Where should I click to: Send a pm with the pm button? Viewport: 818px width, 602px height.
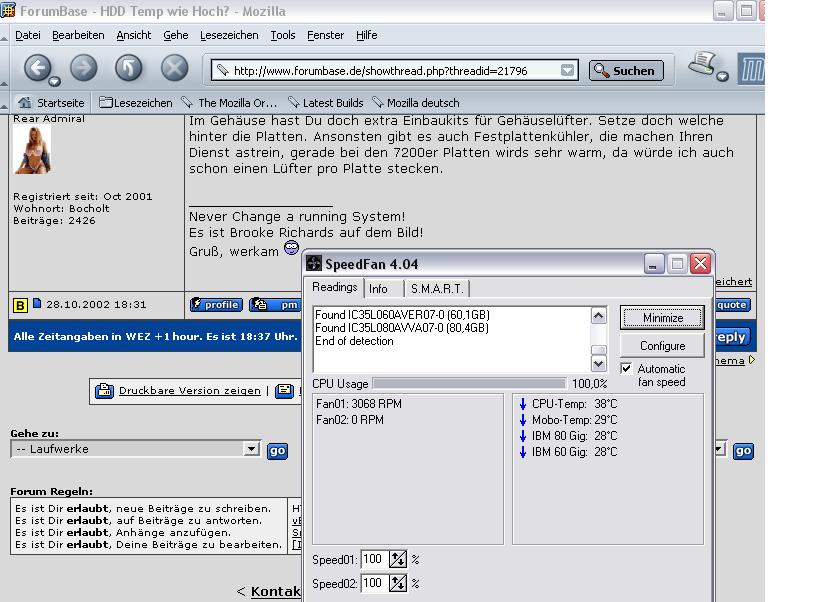coord(275,305)
